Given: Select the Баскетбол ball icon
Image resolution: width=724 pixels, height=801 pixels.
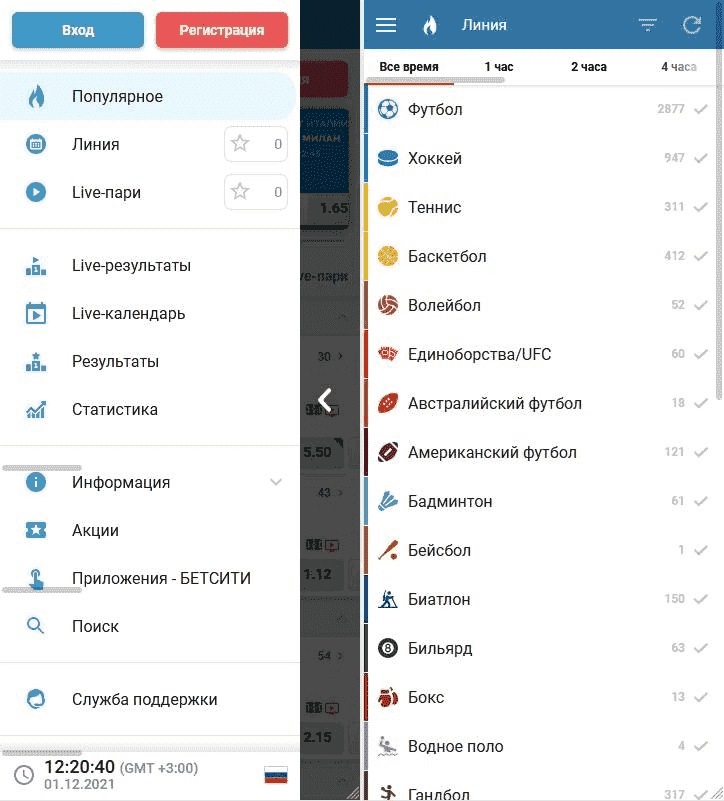Looking at the screenshot, I should 388,256.
